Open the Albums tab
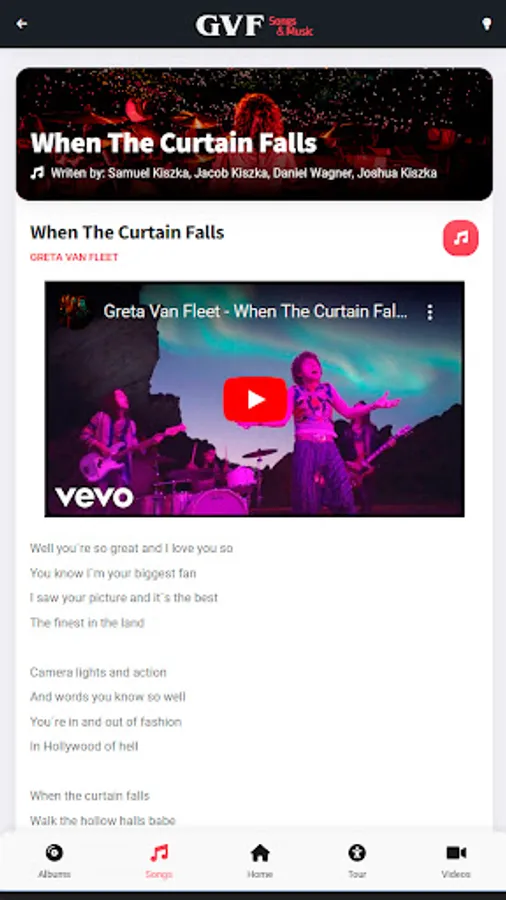 pos(55,861)
